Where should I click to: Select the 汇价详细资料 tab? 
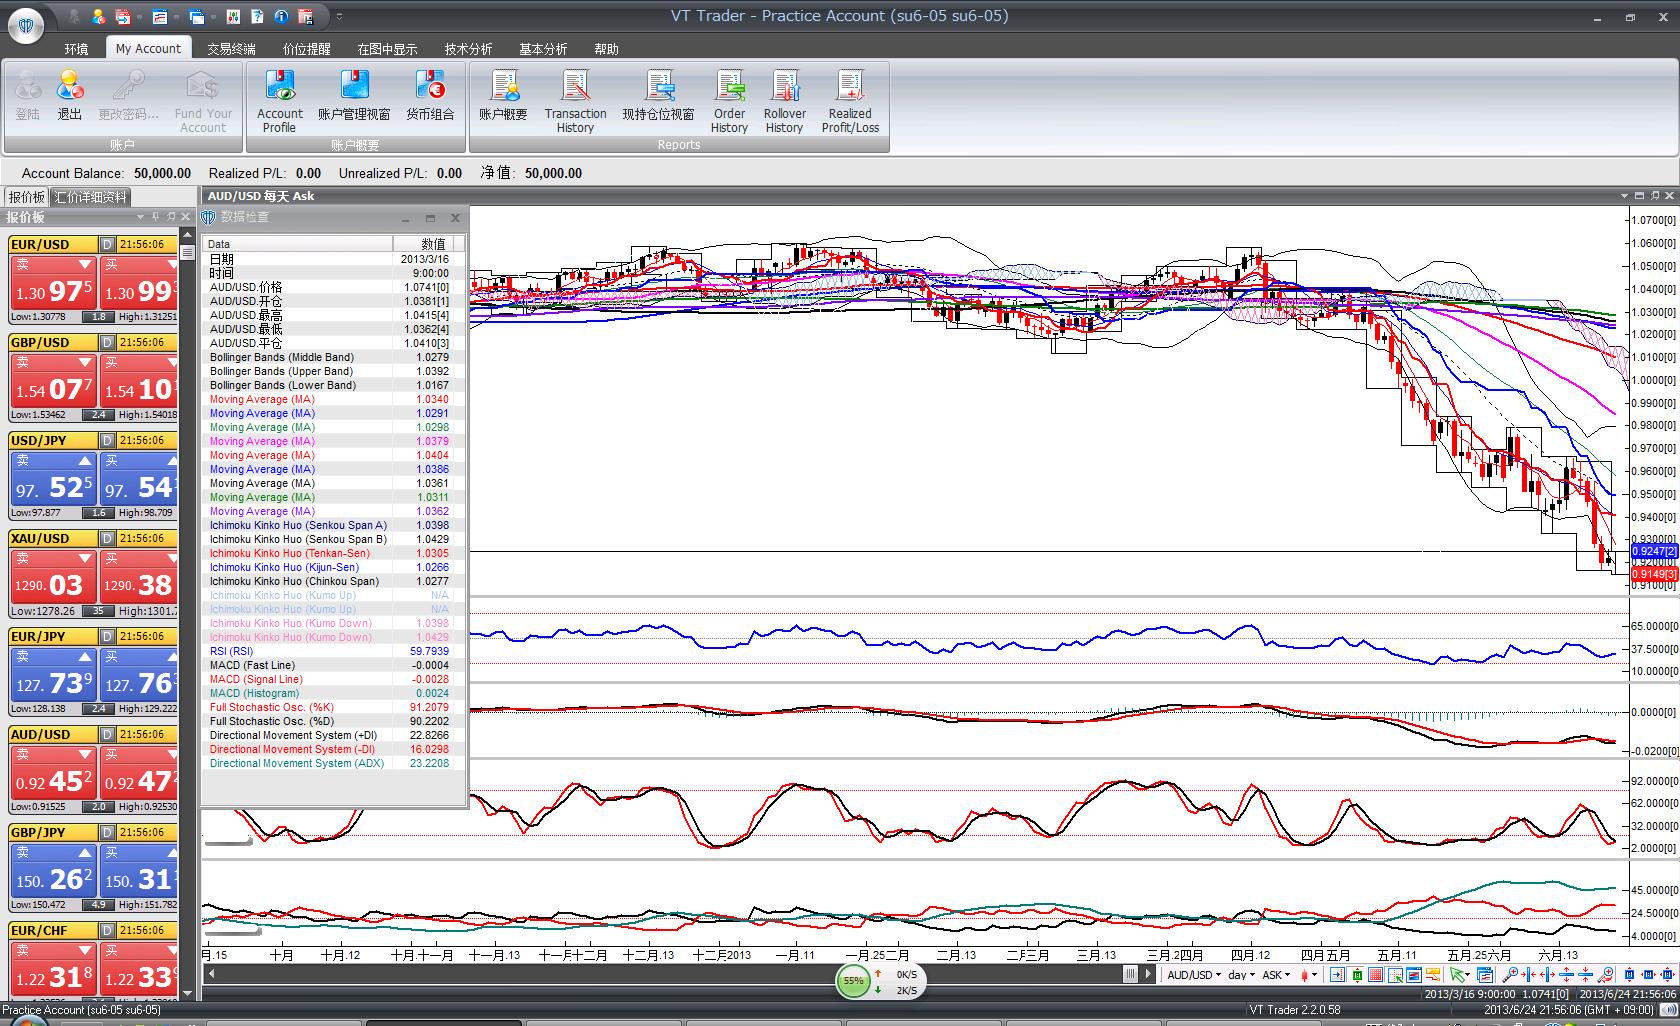click(91, 197)
